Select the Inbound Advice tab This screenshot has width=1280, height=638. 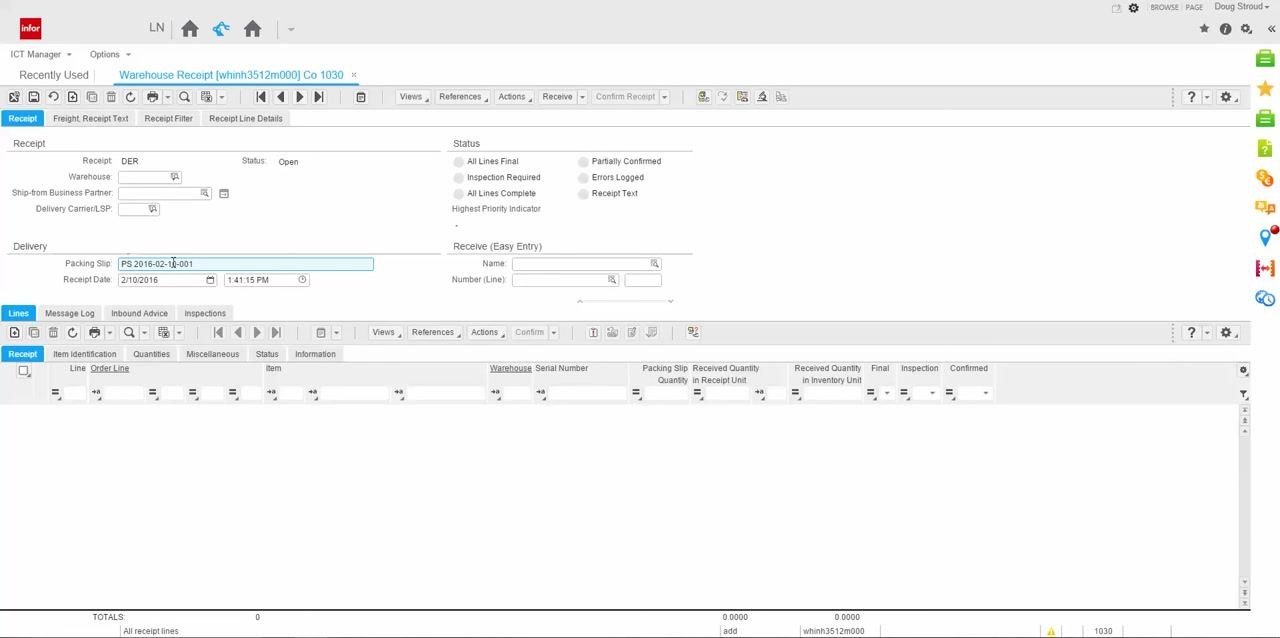[139, 313]
